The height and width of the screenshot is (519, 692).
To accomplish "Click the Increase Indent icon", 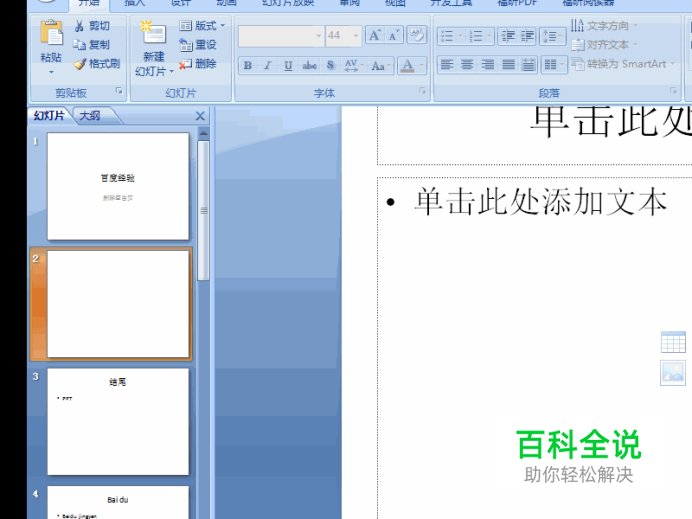I will point(527,36).
